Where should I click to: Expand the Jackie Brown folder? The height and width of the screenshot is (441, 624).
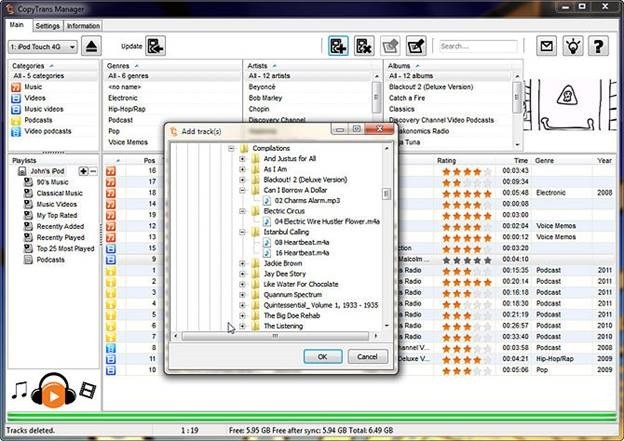pos(242,263)
